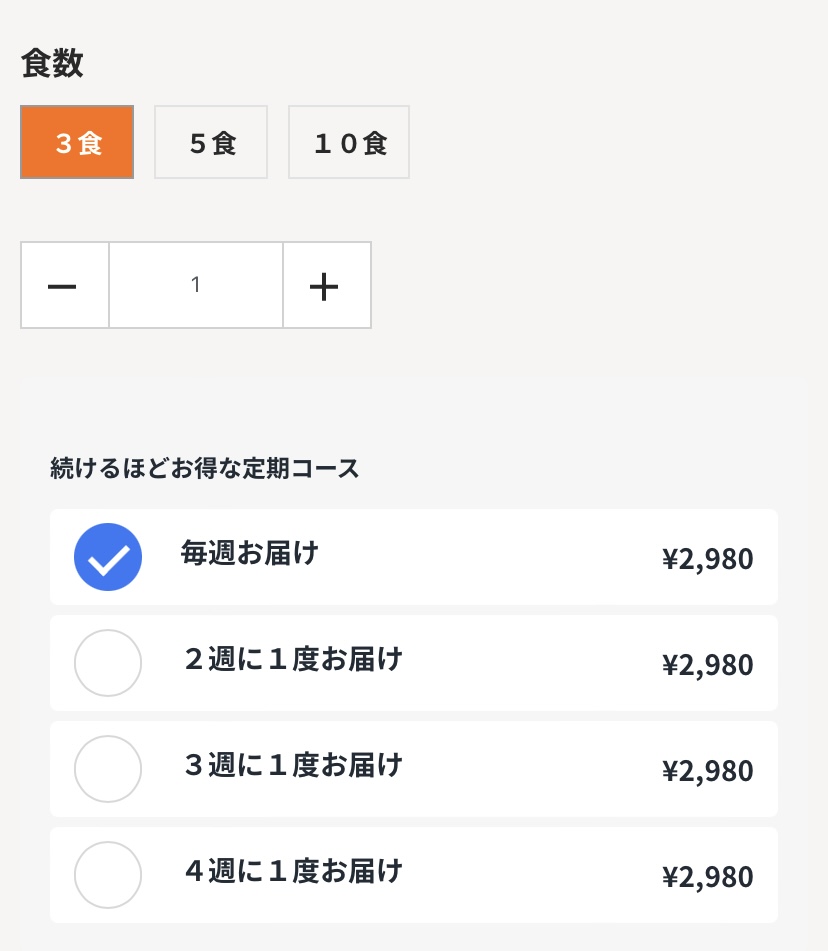This screenshot has height=951, width=828.
Task: Click the 4週に1度お届け label text
Action: pyautogui.click(x=294, y=871)
